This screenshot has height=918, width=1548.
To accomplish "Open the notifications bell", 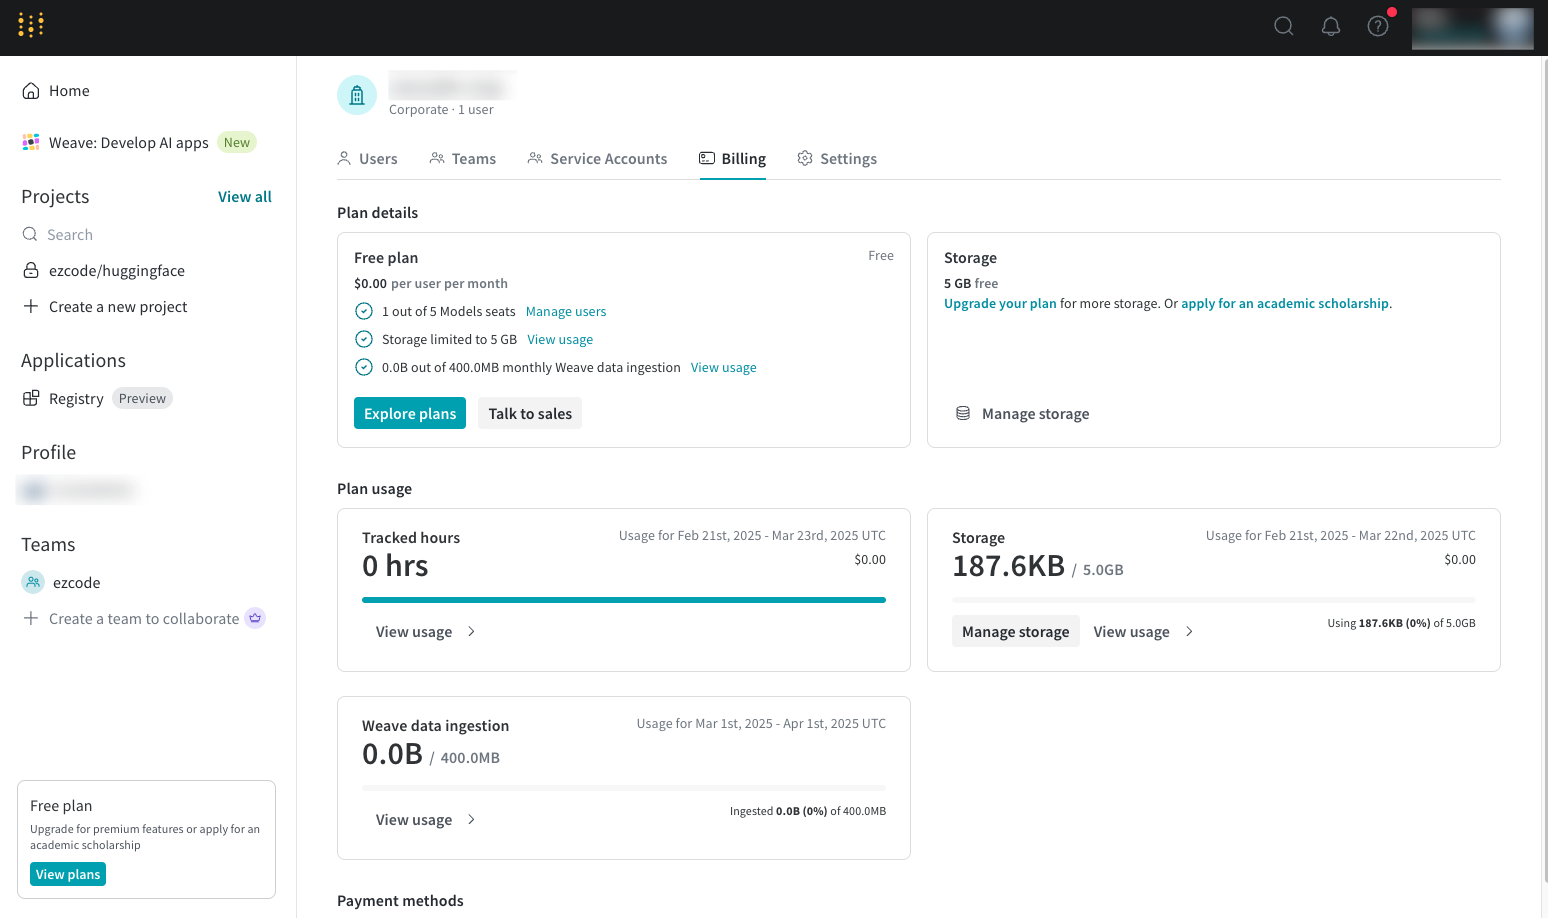I will click(x=1331, y=26).
